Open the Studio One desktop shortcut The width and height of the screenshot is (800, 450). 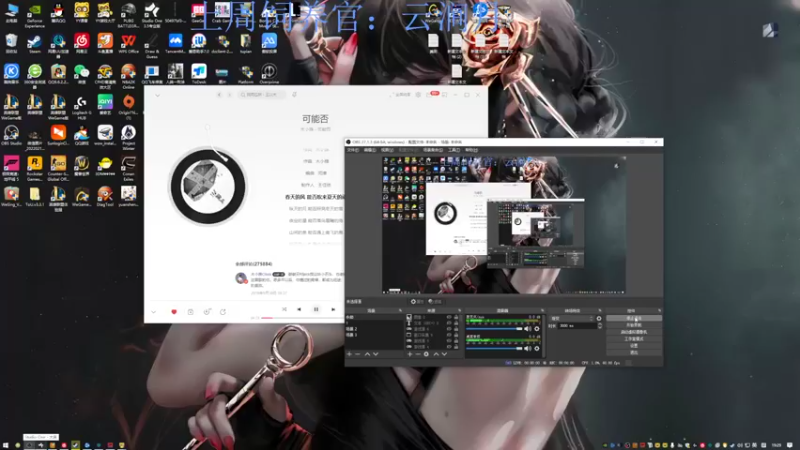point(152,16)
